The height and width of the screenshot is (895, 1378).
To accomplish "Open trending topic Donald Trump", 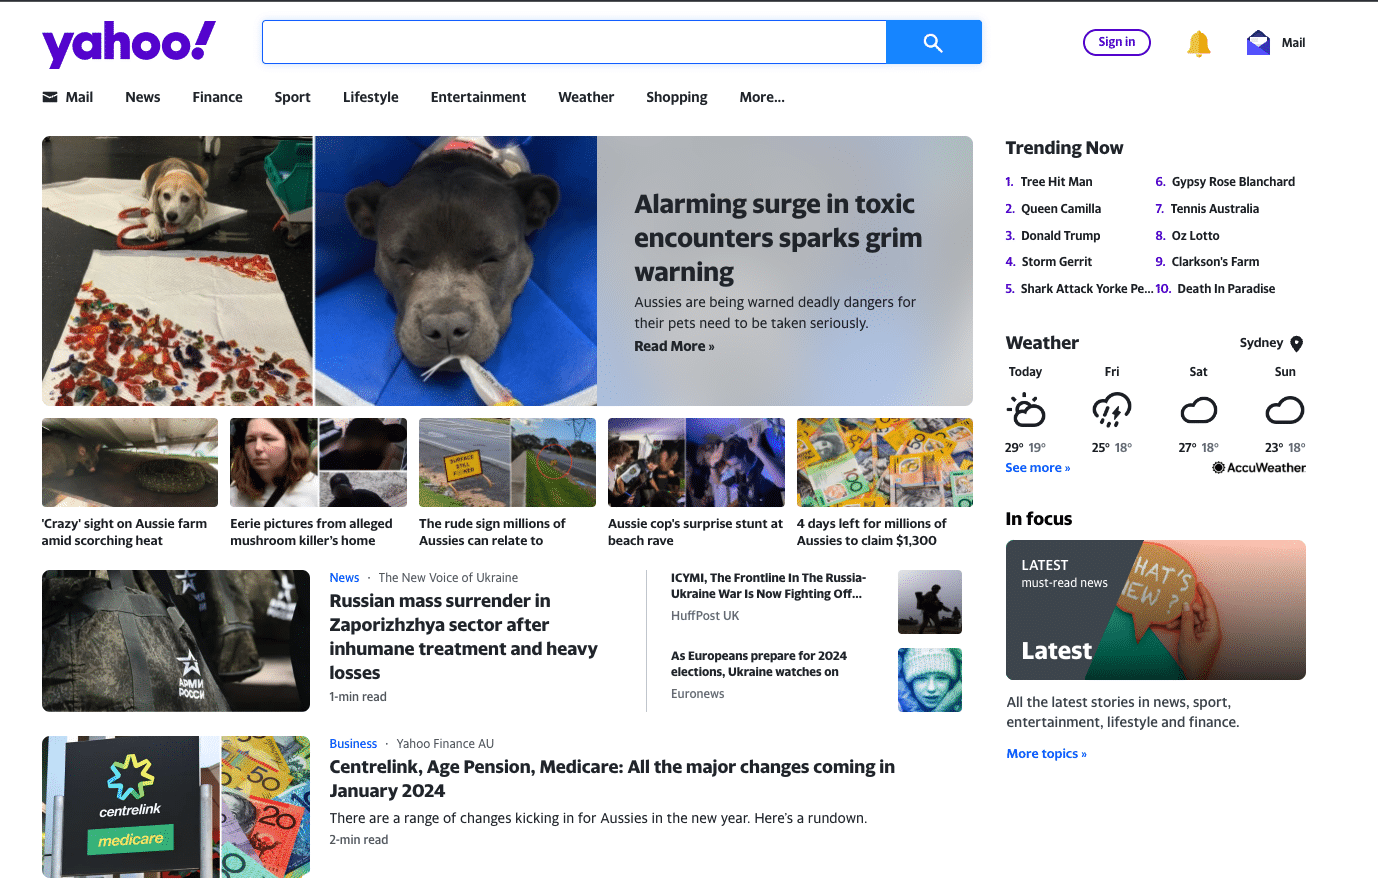I will (1060, 236).
